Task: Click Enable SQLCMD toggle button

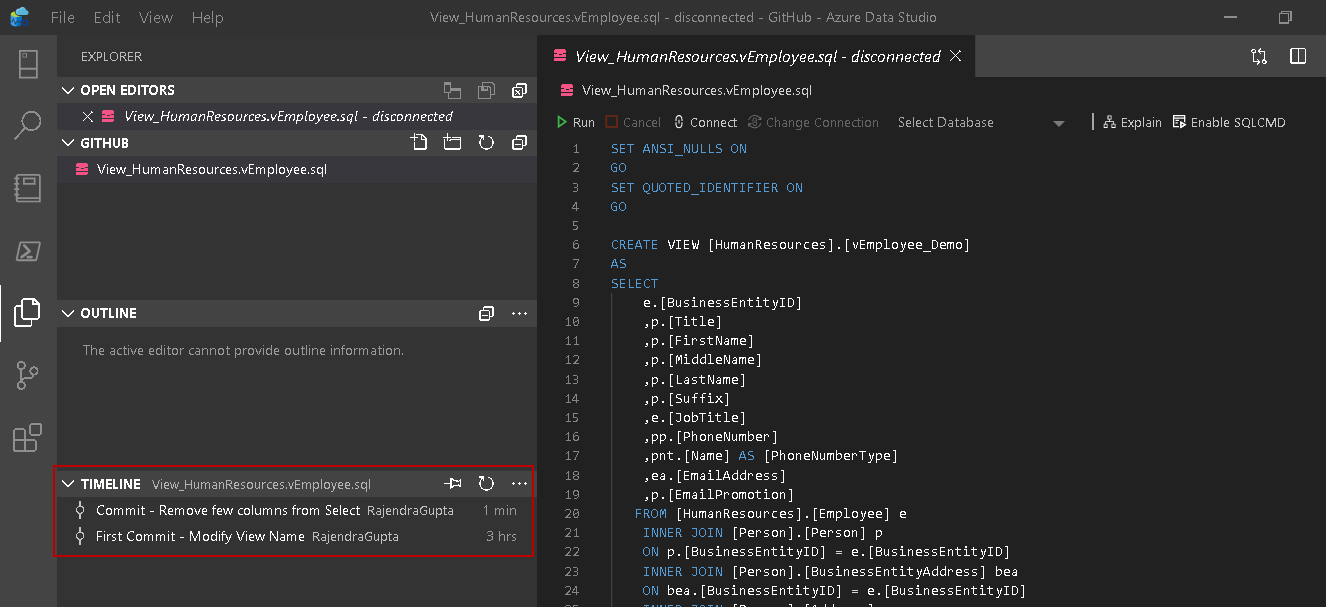Action: [1229, 122]
